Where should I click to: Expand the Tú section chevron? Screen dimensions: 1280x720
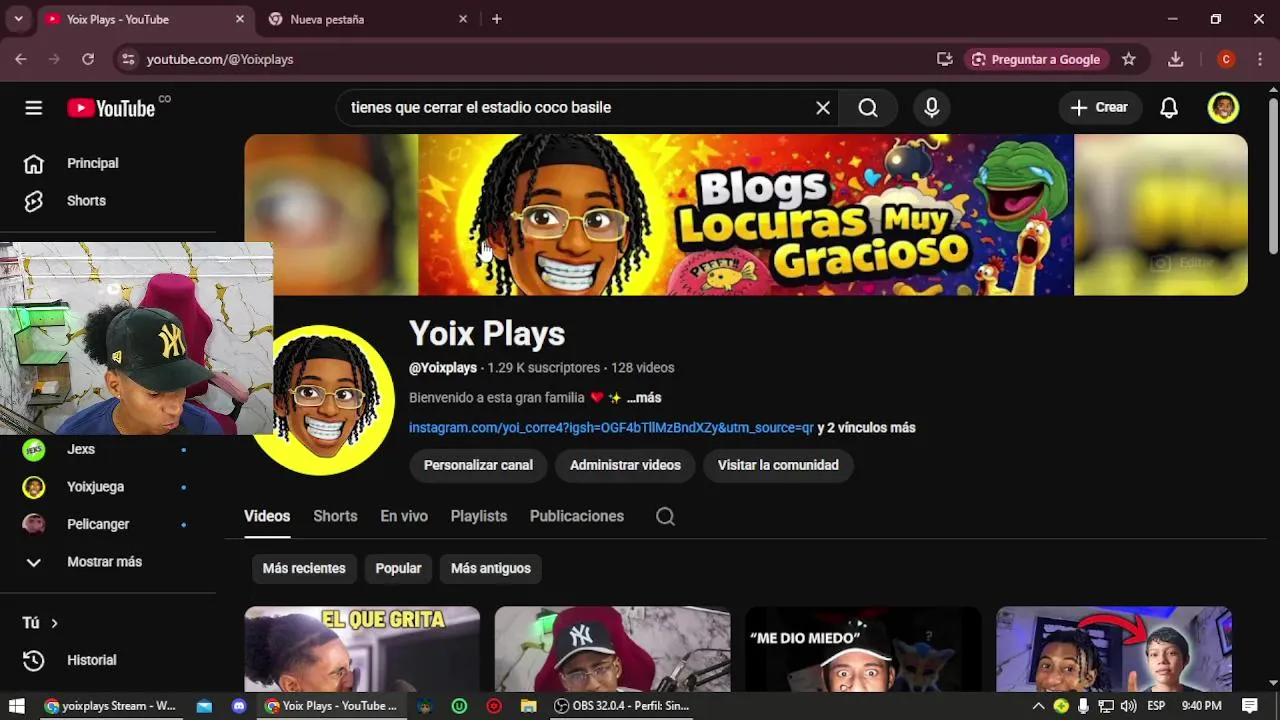54,623
